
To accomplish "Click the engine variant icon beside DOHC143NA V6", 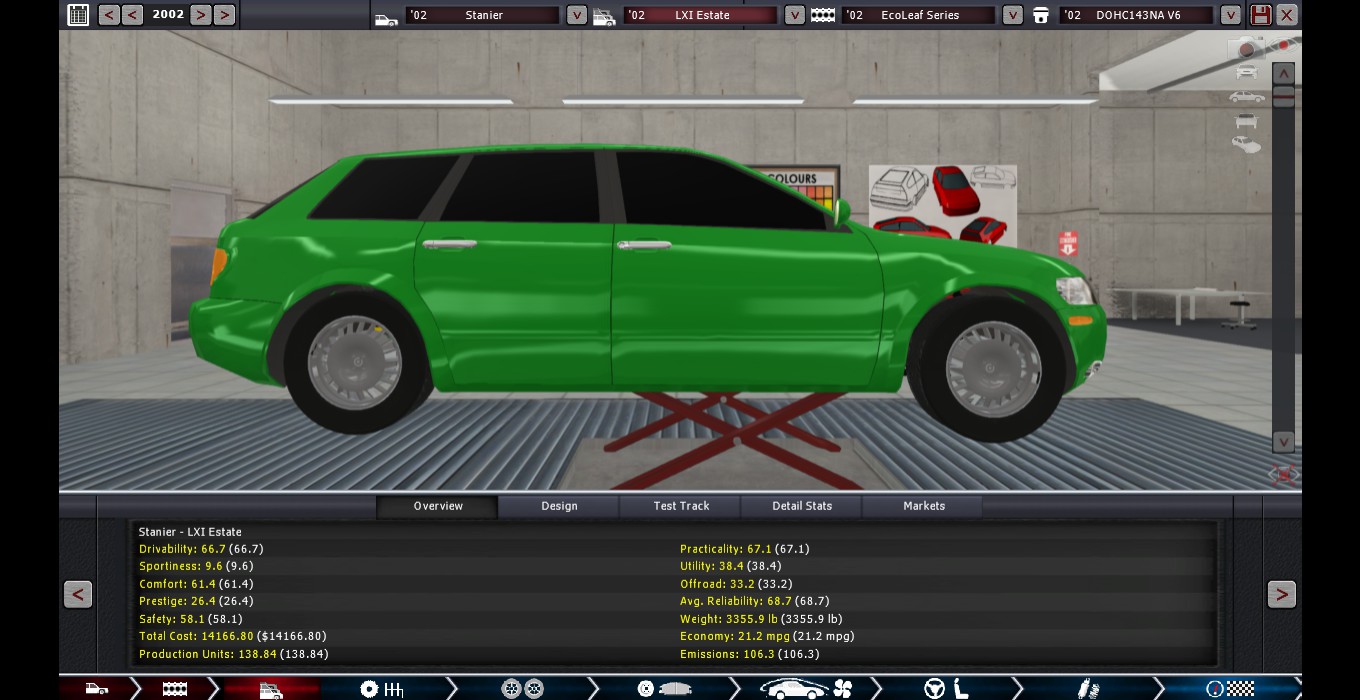I will coord(1041,16).
